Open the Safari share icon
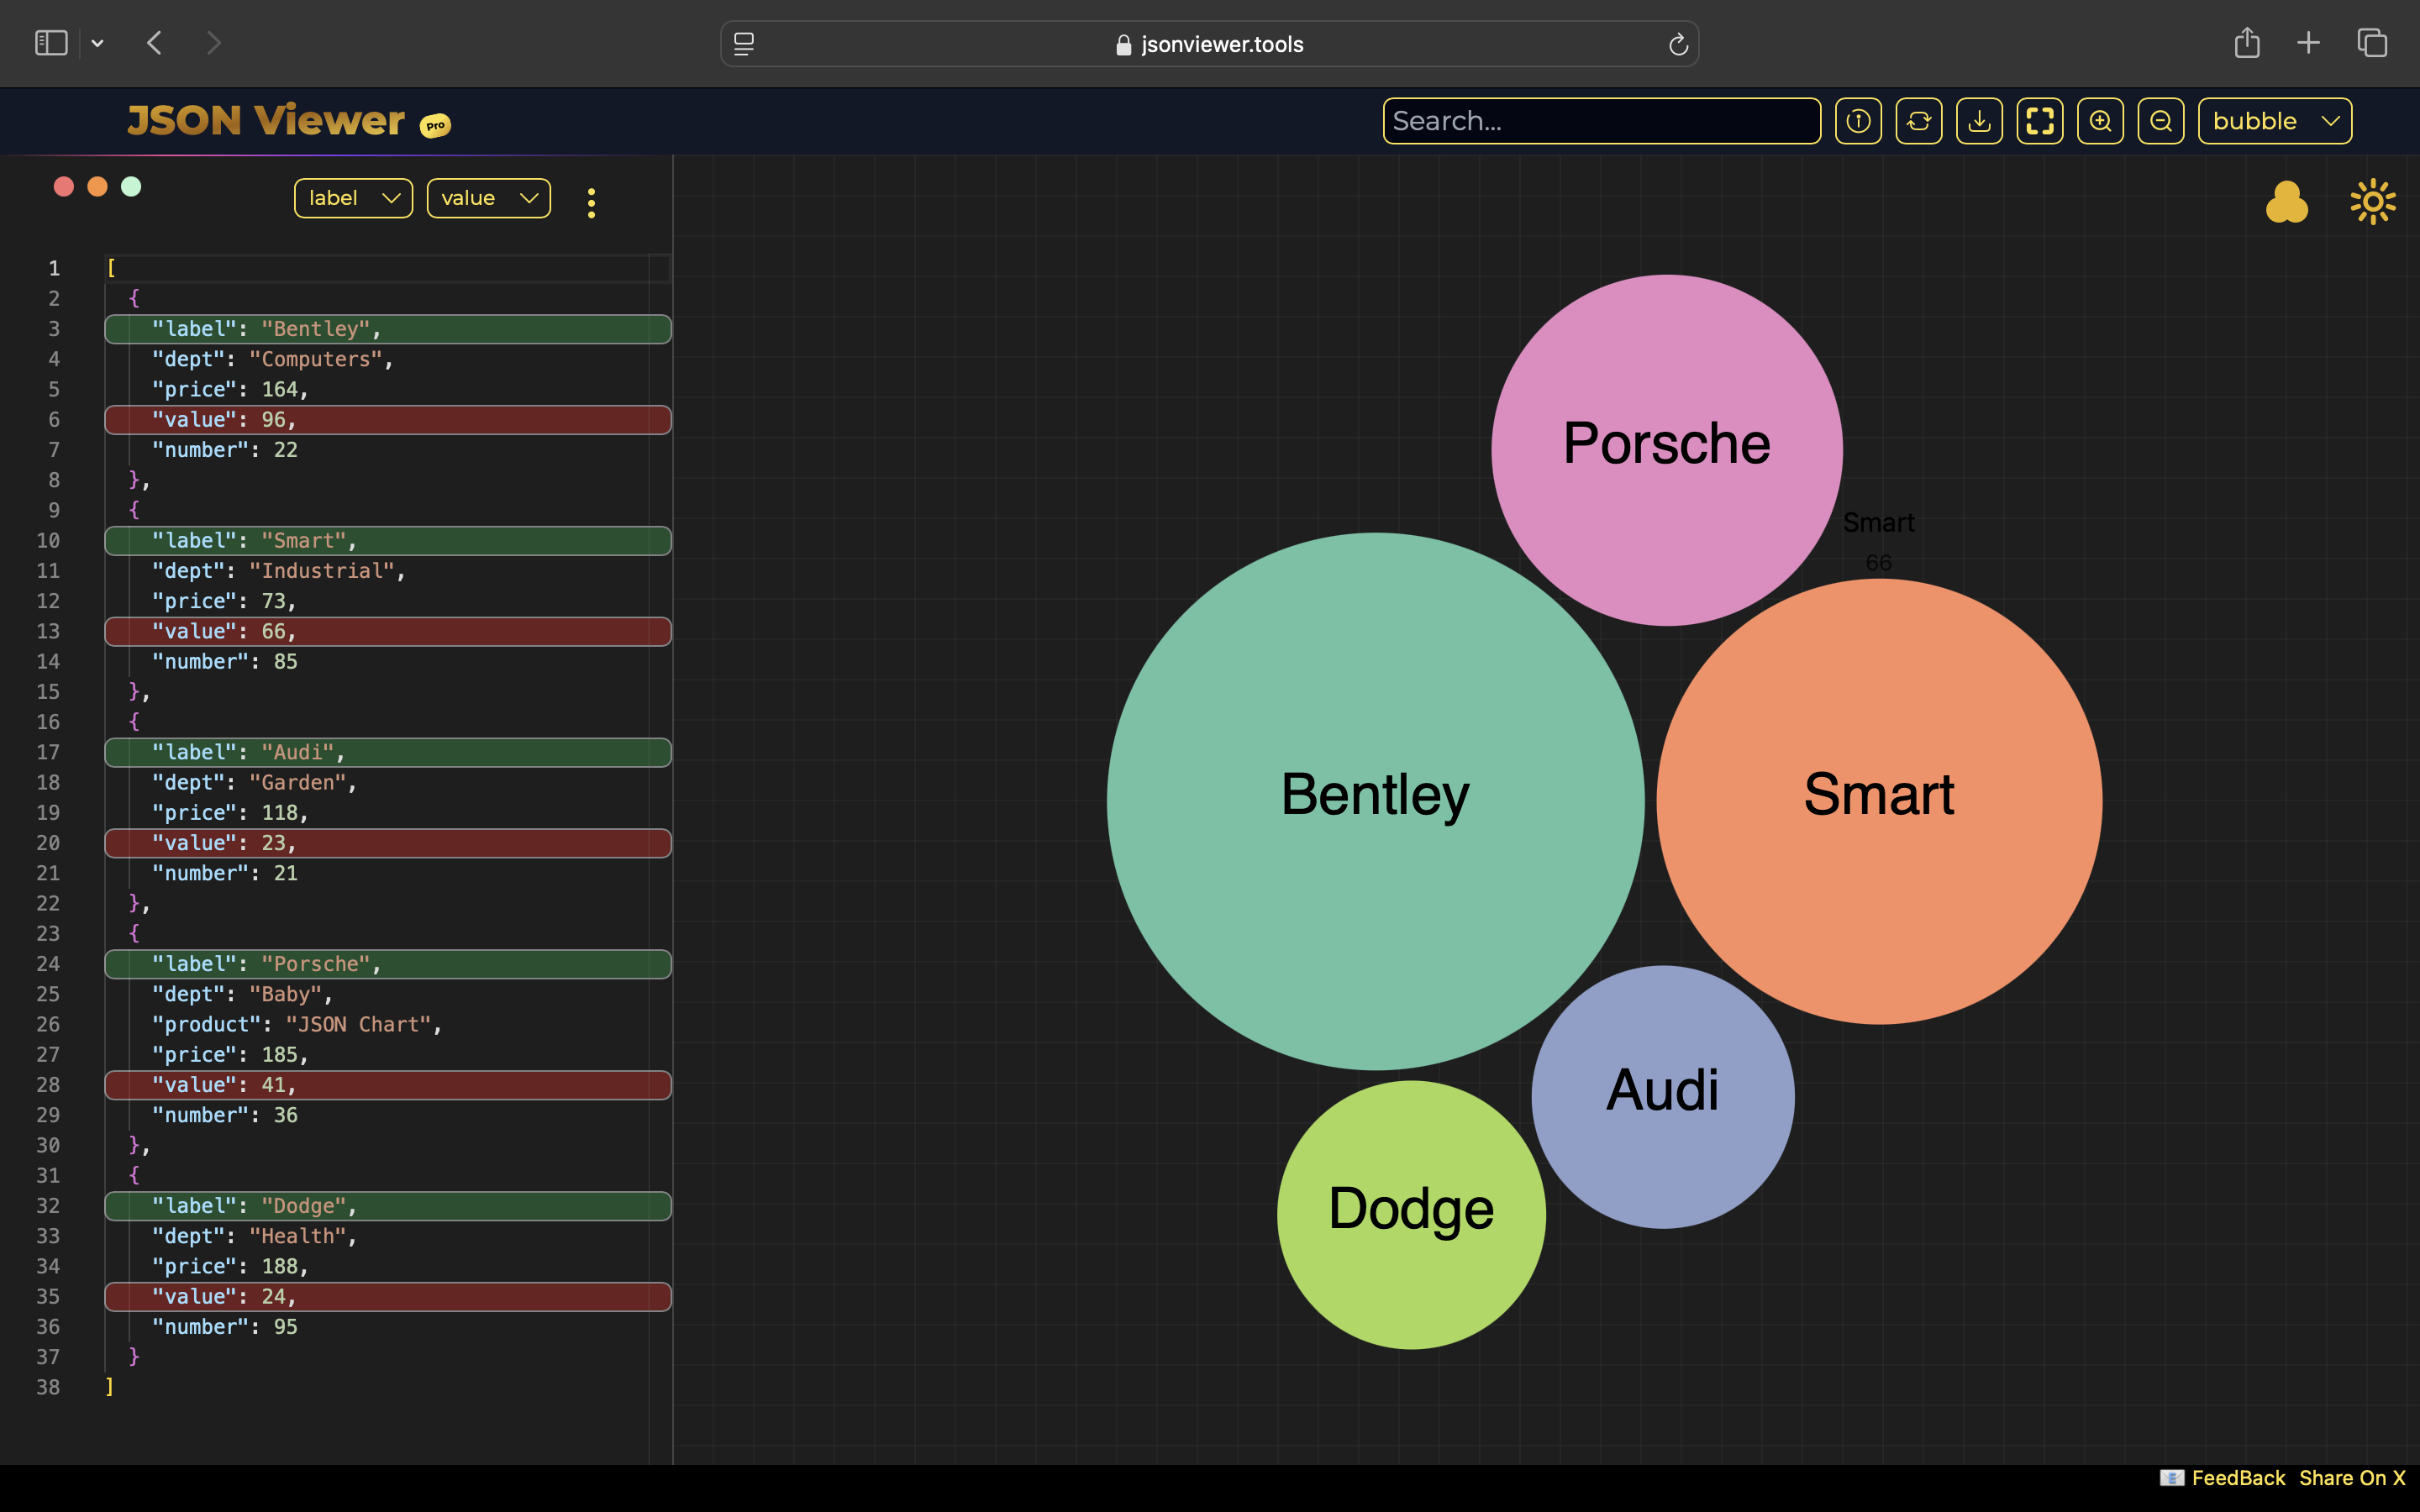The height and width of the screenshot is (1512, 2420). (x=2247, y=42)
